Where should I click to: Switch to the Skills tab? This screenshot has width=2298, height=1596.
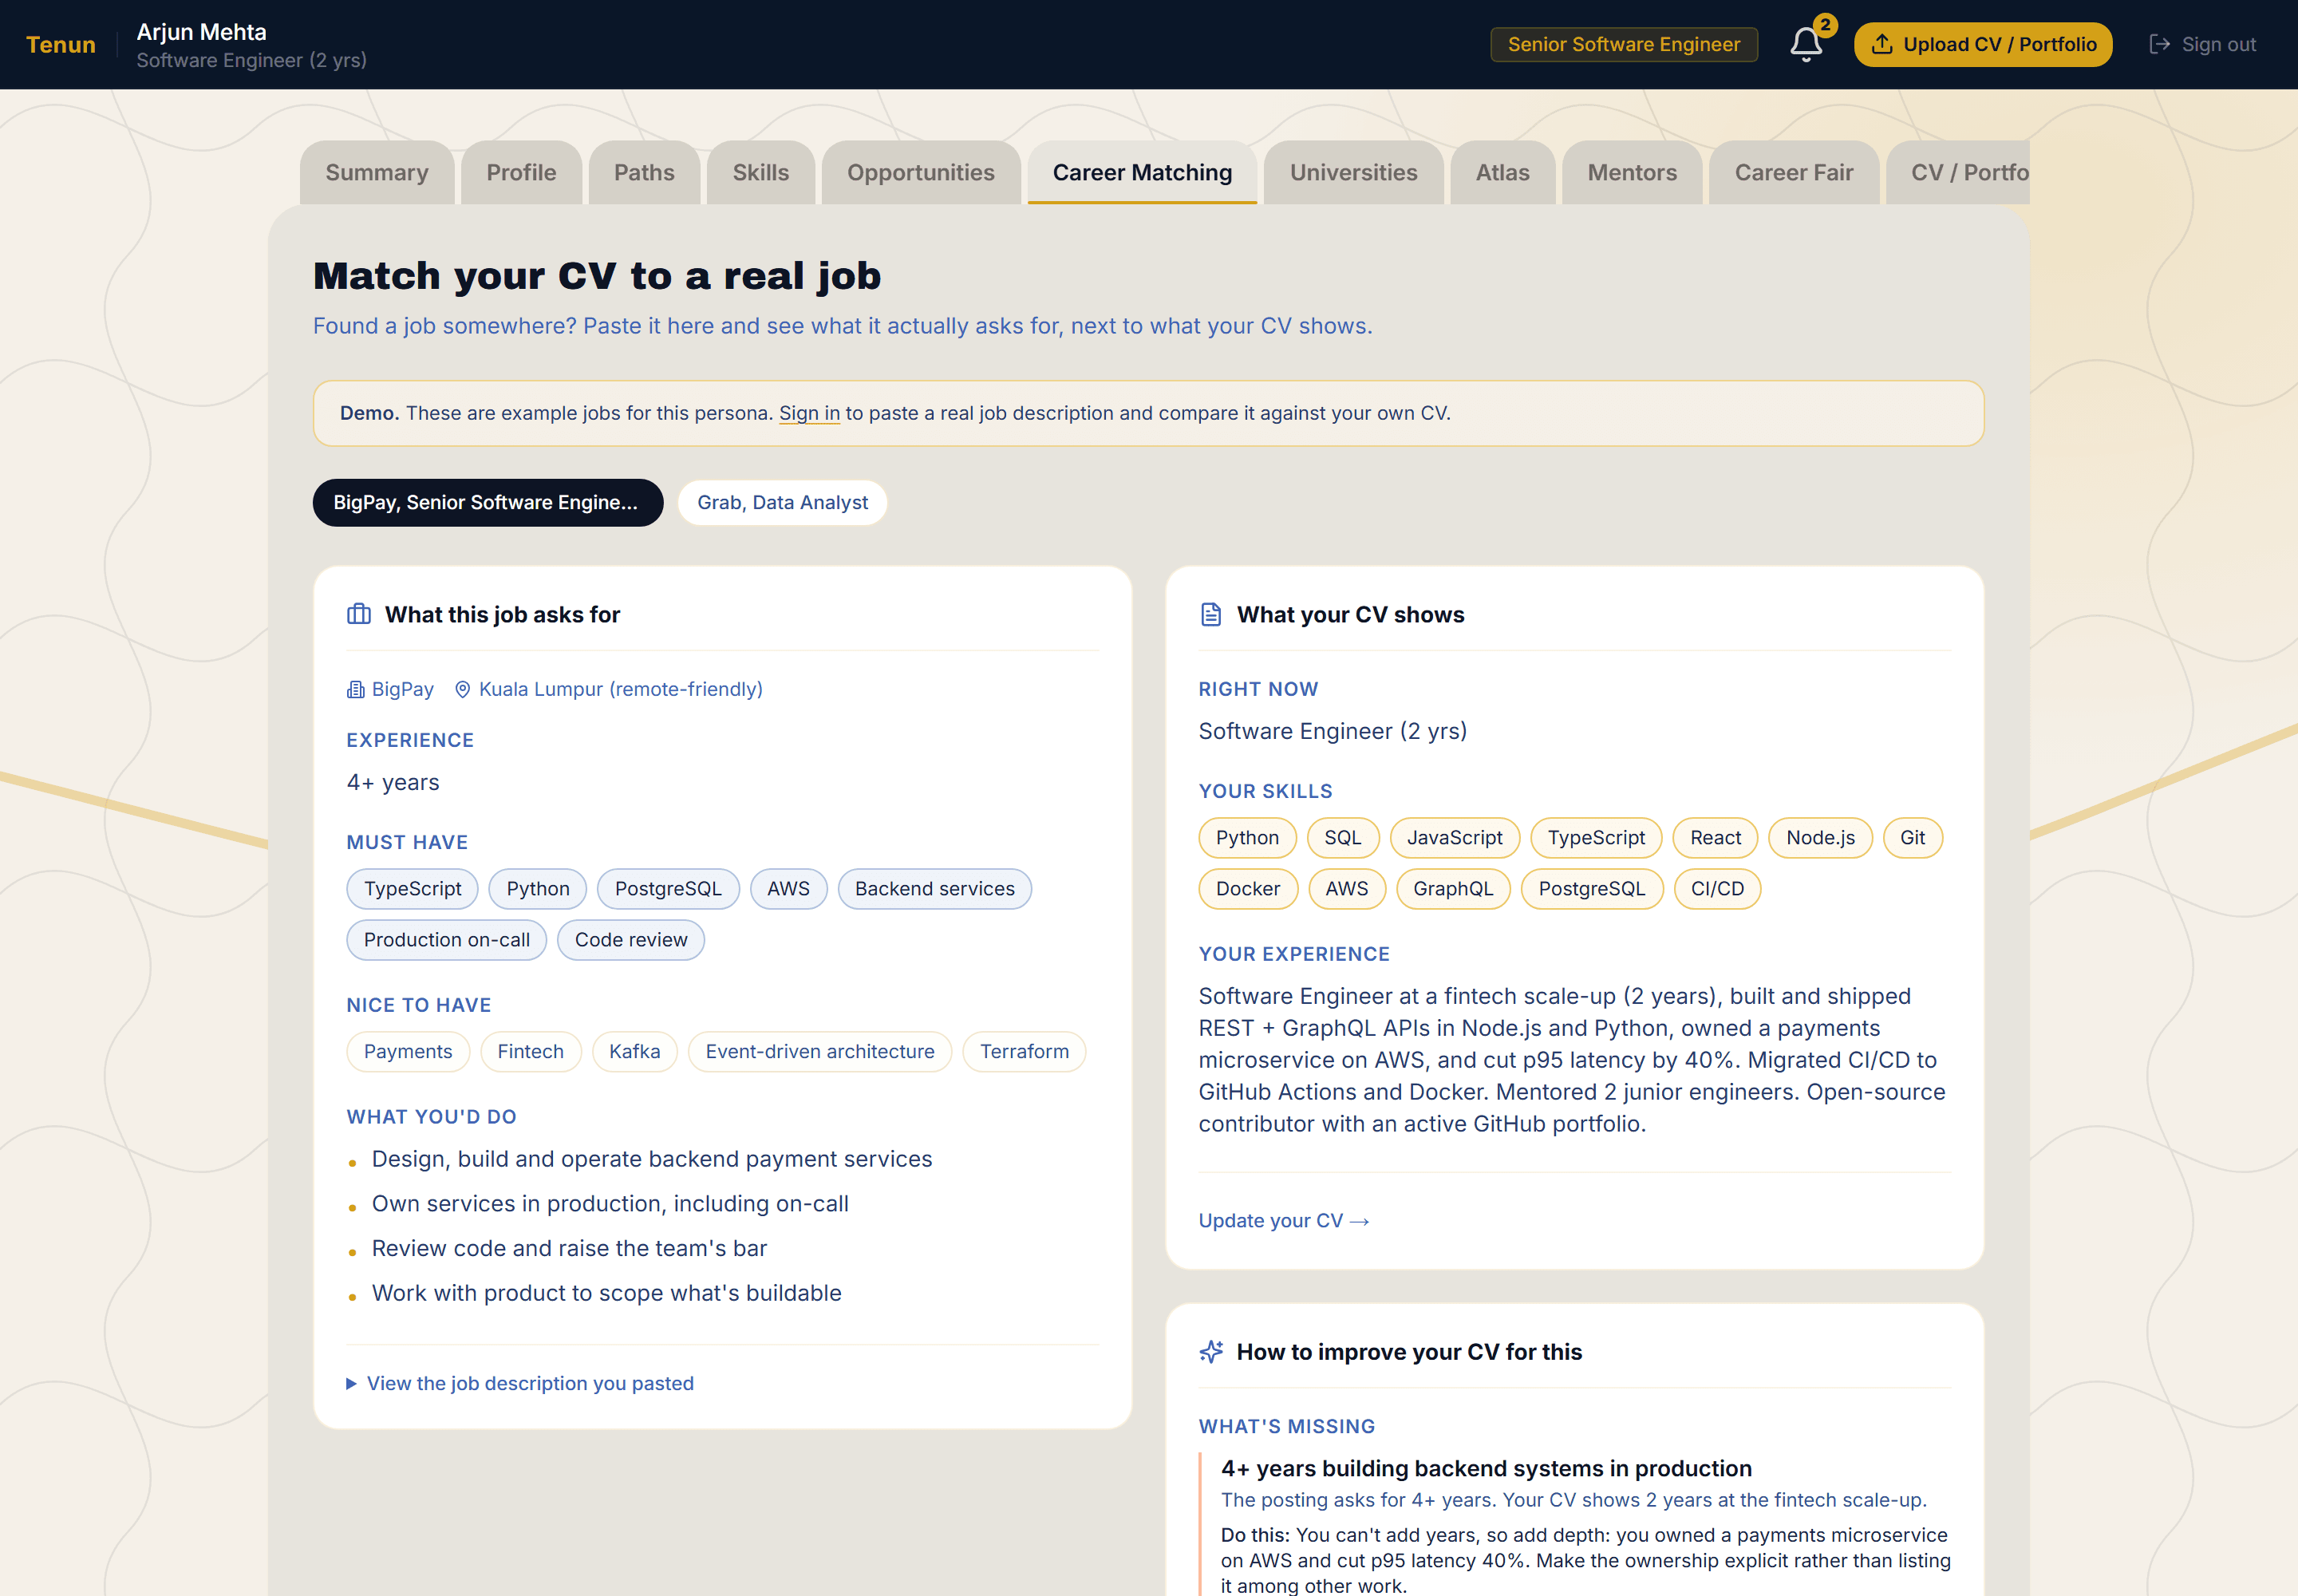tap(760, 172)
